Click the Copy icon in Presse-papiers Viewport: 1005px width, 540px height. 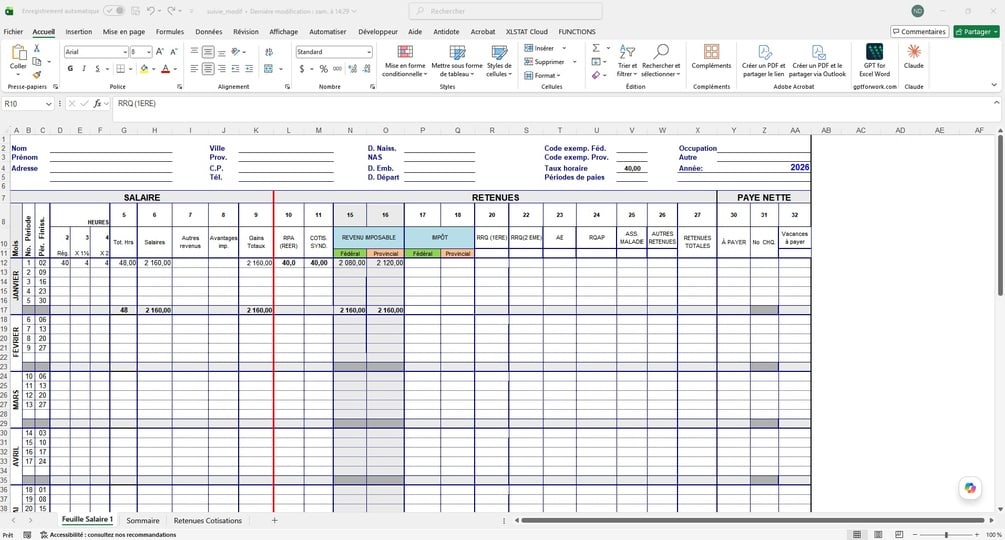[x=37, y=61]
